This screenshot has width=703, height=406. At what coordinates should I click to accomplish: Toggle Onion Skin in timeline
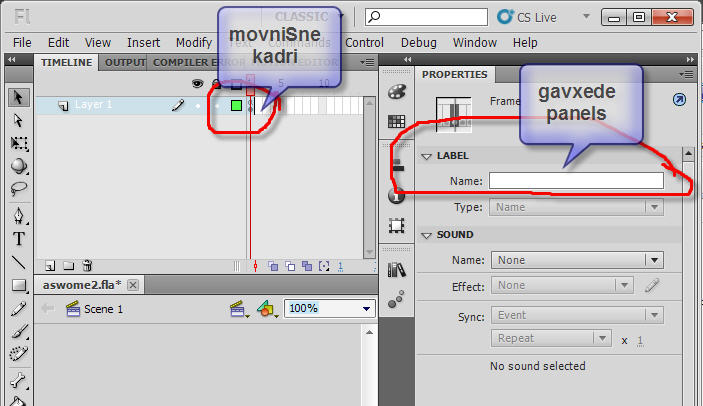[x=273, y=266]
